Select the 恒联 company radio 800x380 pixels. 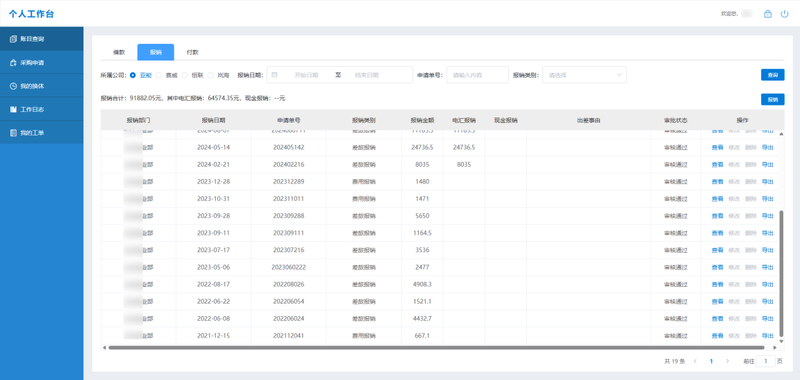[185, 75]
